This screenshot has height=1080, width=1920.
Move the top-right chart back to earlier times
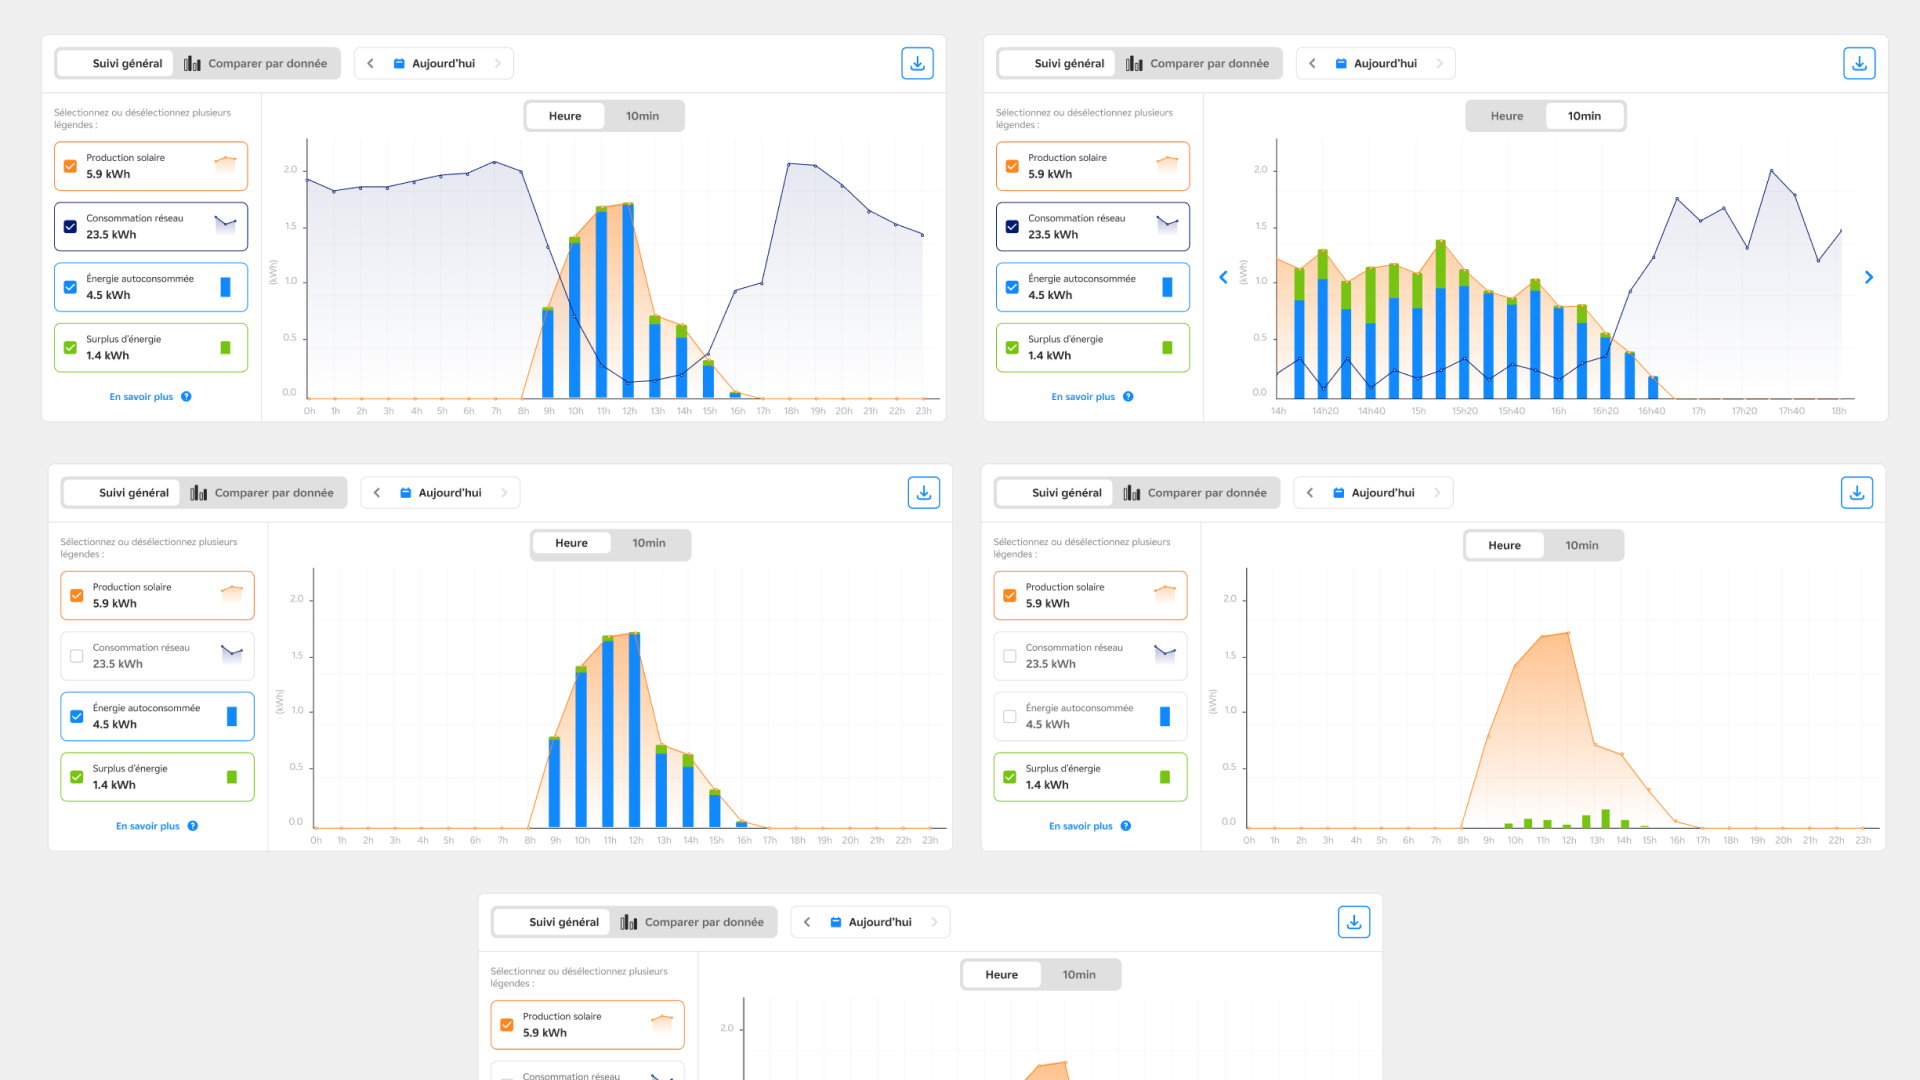point(1223,277)
